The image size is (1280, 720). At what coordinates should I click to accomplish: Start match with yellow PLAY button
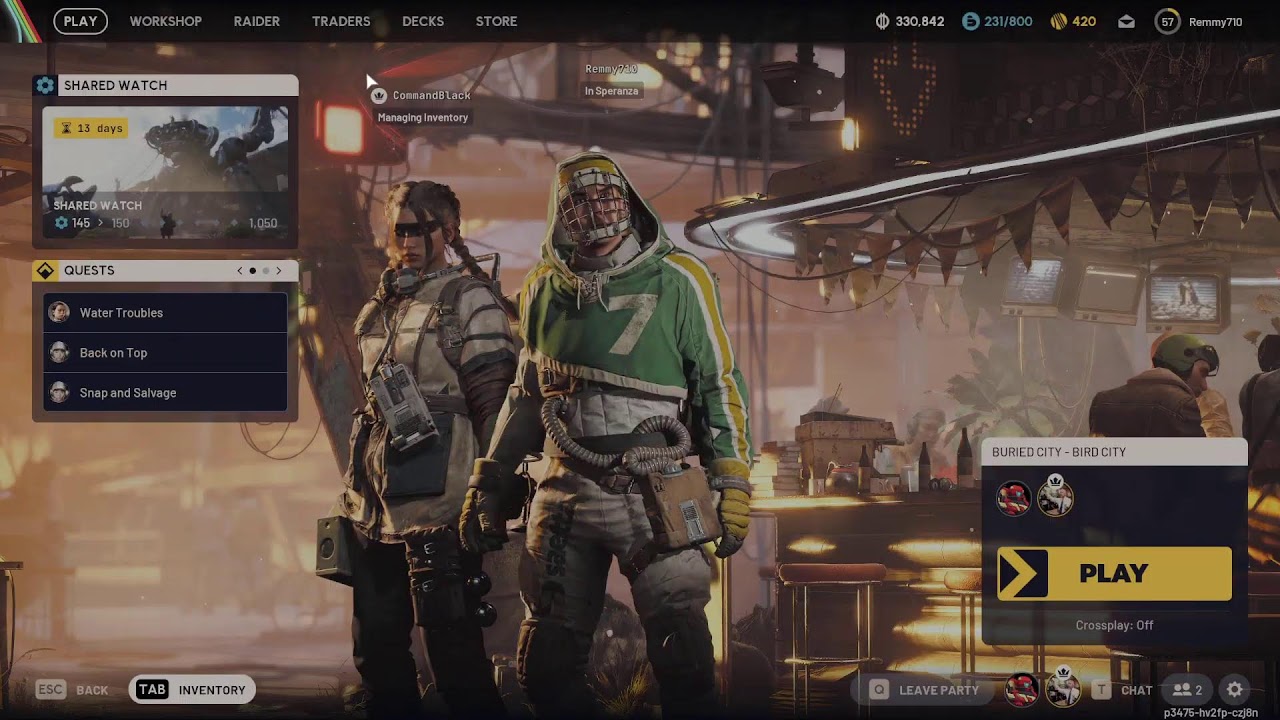pos(1114,573)
